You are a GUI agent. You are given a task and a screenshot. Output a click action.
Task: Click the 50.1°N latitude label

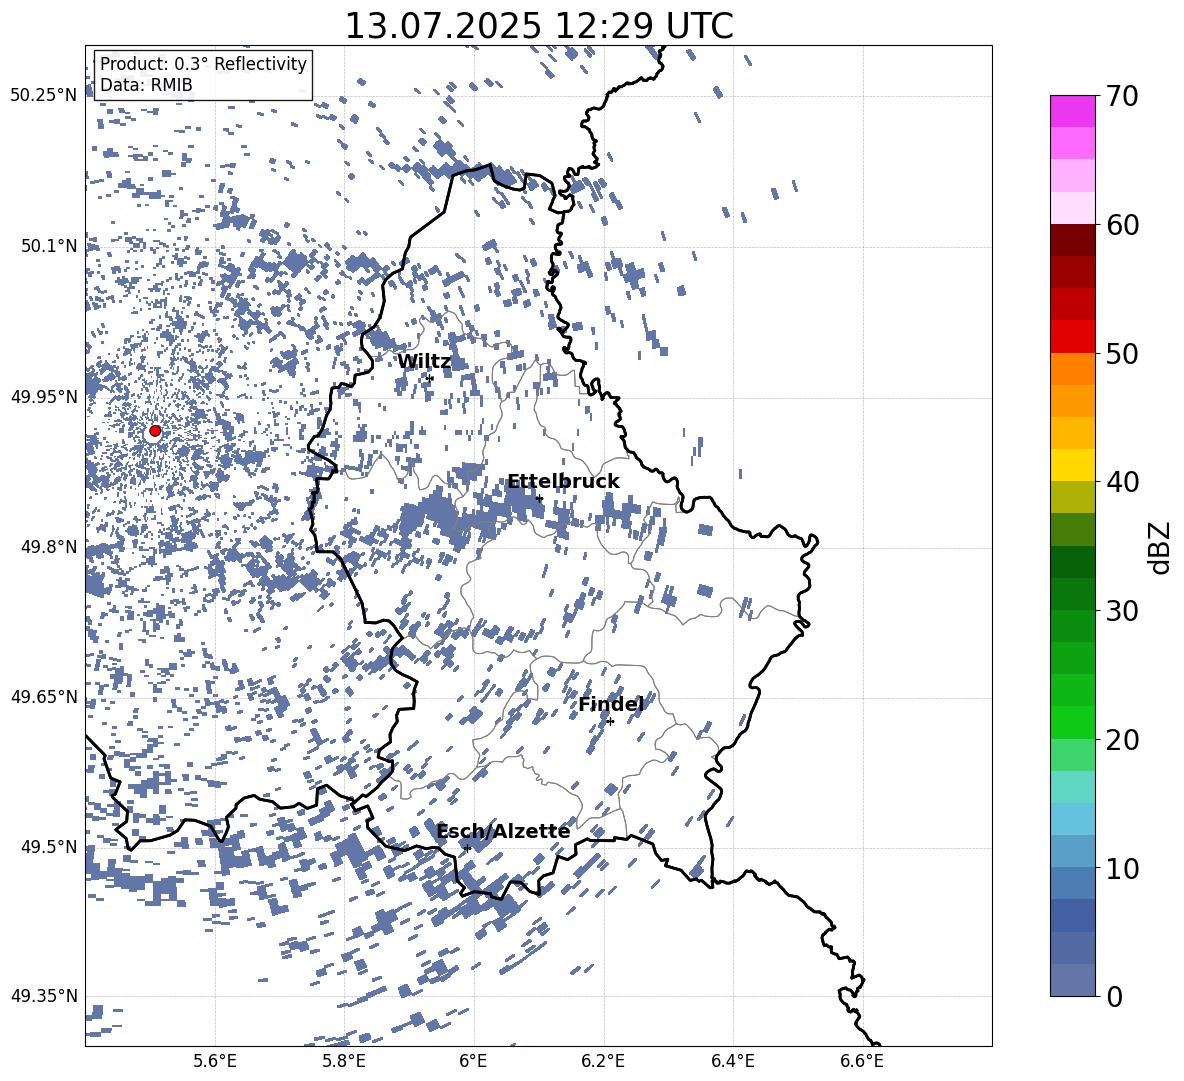click(x=49, y=245)
